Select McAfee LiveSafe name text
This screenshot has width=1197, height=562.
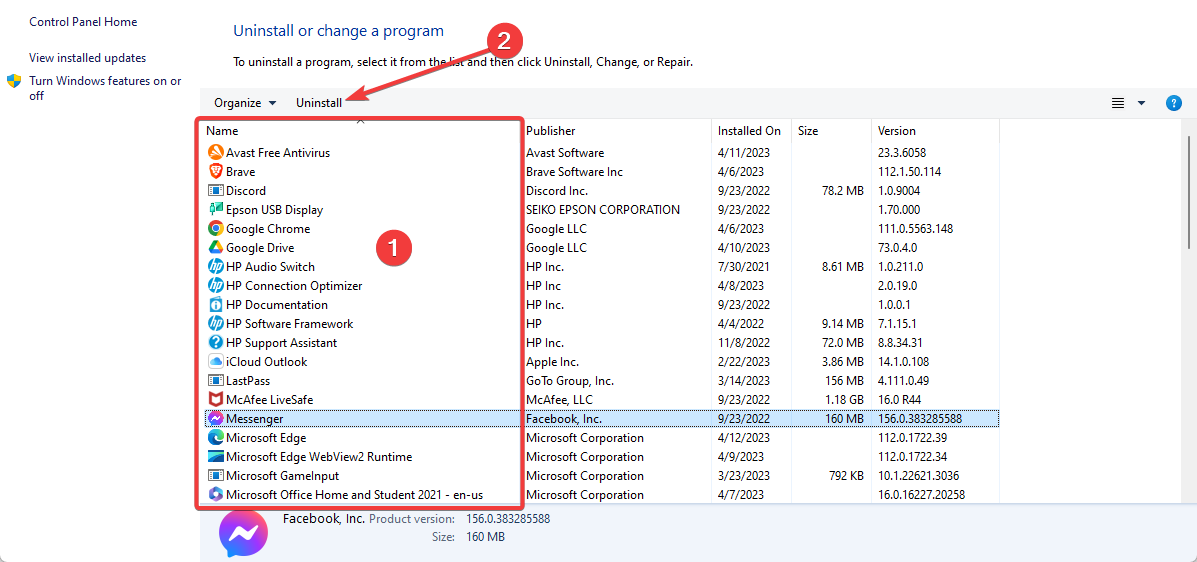click(269, 399)
